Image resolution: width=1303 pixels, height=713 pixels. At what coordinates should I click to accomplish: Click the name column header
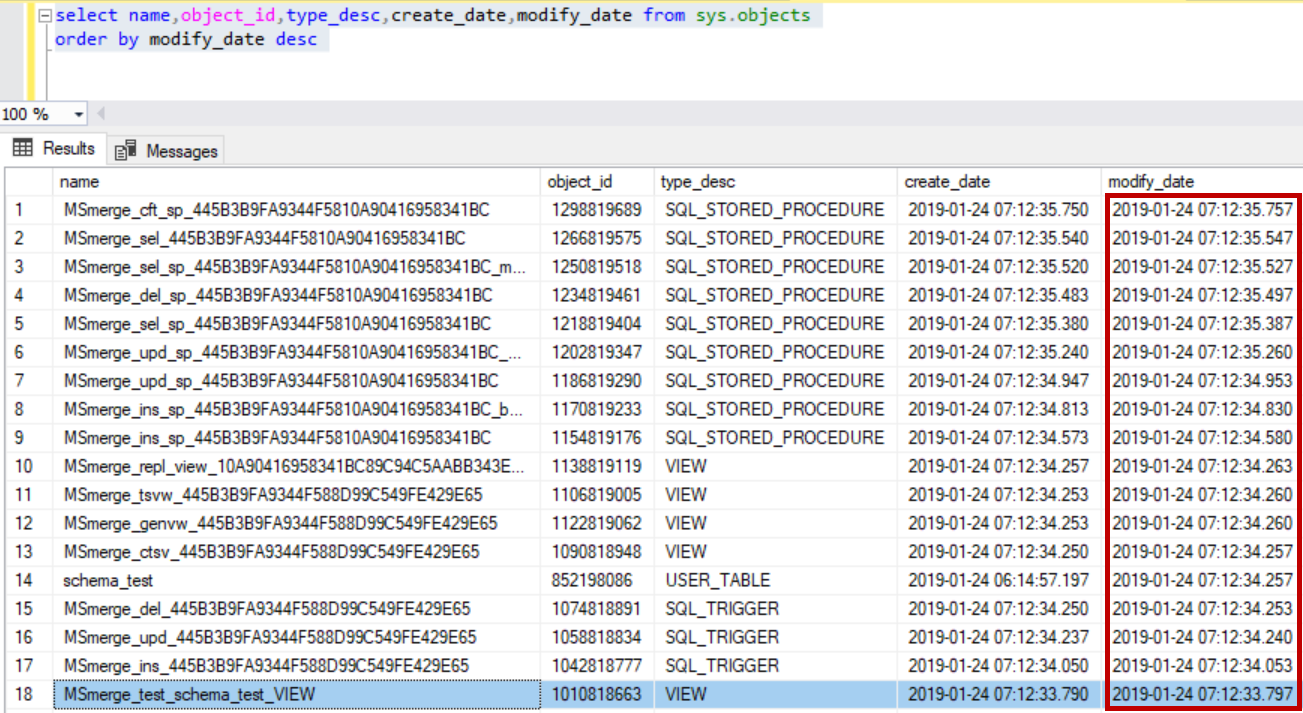(x=297, y=182)
